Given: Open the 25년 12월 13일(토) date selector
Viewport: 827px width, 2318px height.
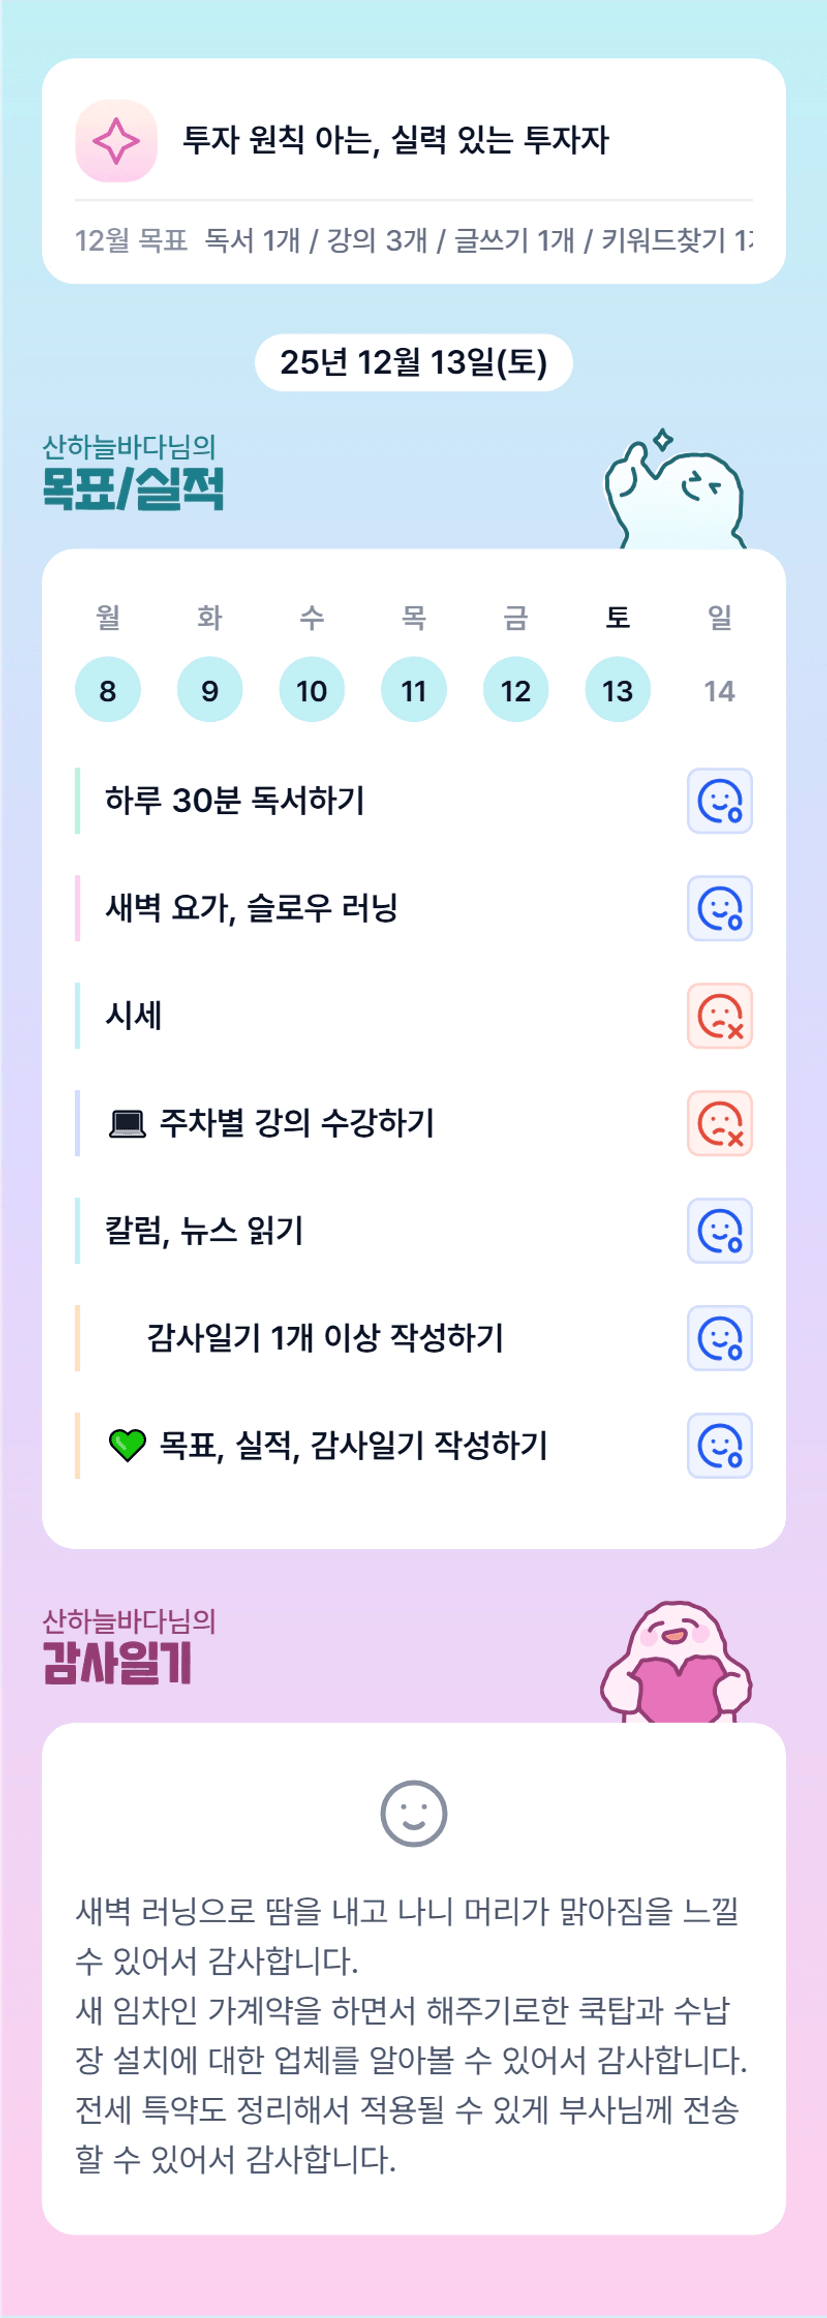Looking at the screenshot, I should pyautogui.click(x=413, y=362).
